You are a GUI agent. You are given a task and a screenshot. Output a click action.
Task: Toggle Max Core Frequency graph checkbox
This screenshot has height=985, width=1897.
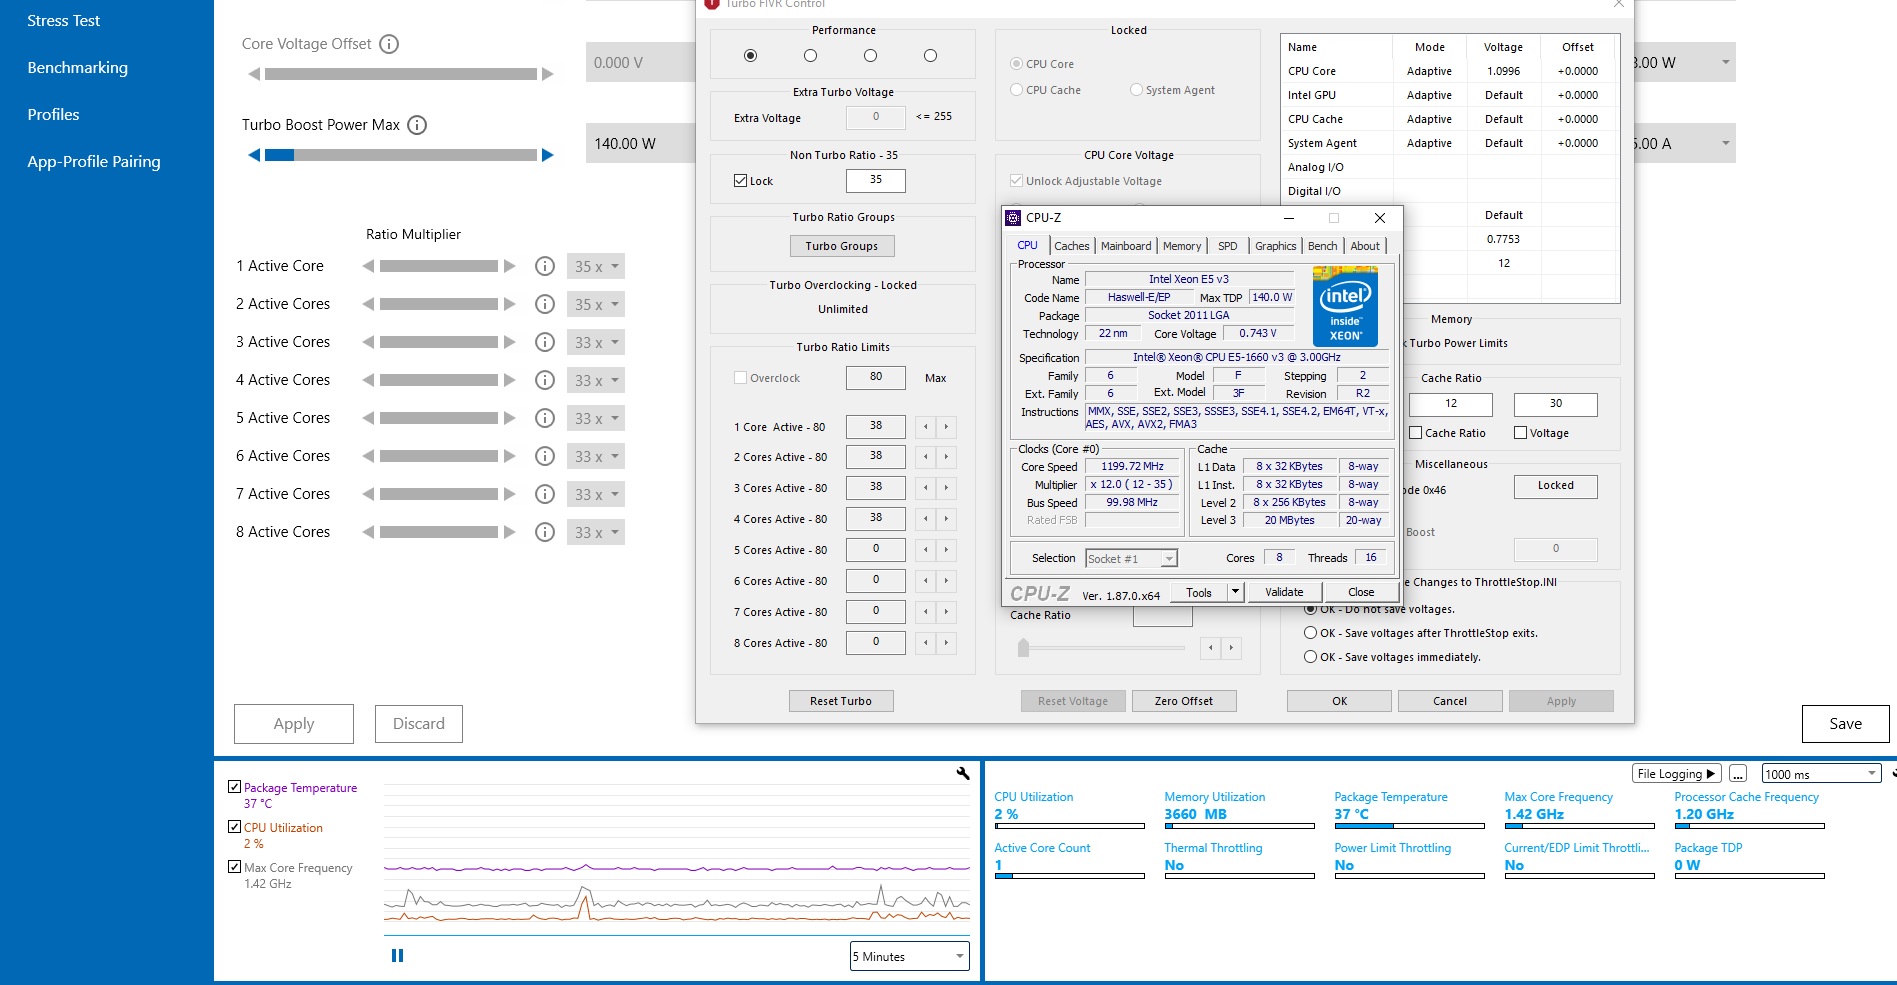tap(234, 867)
